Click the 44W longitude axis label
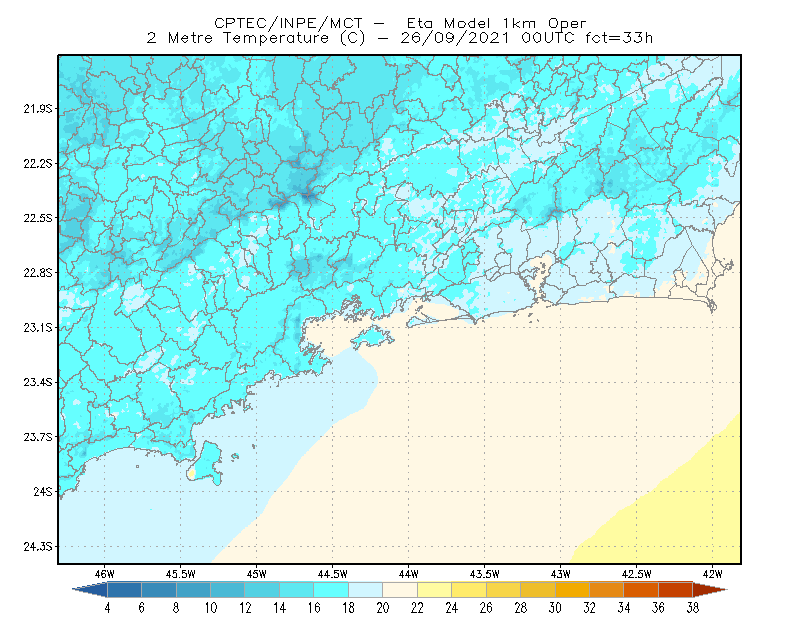 coord(409,574)
